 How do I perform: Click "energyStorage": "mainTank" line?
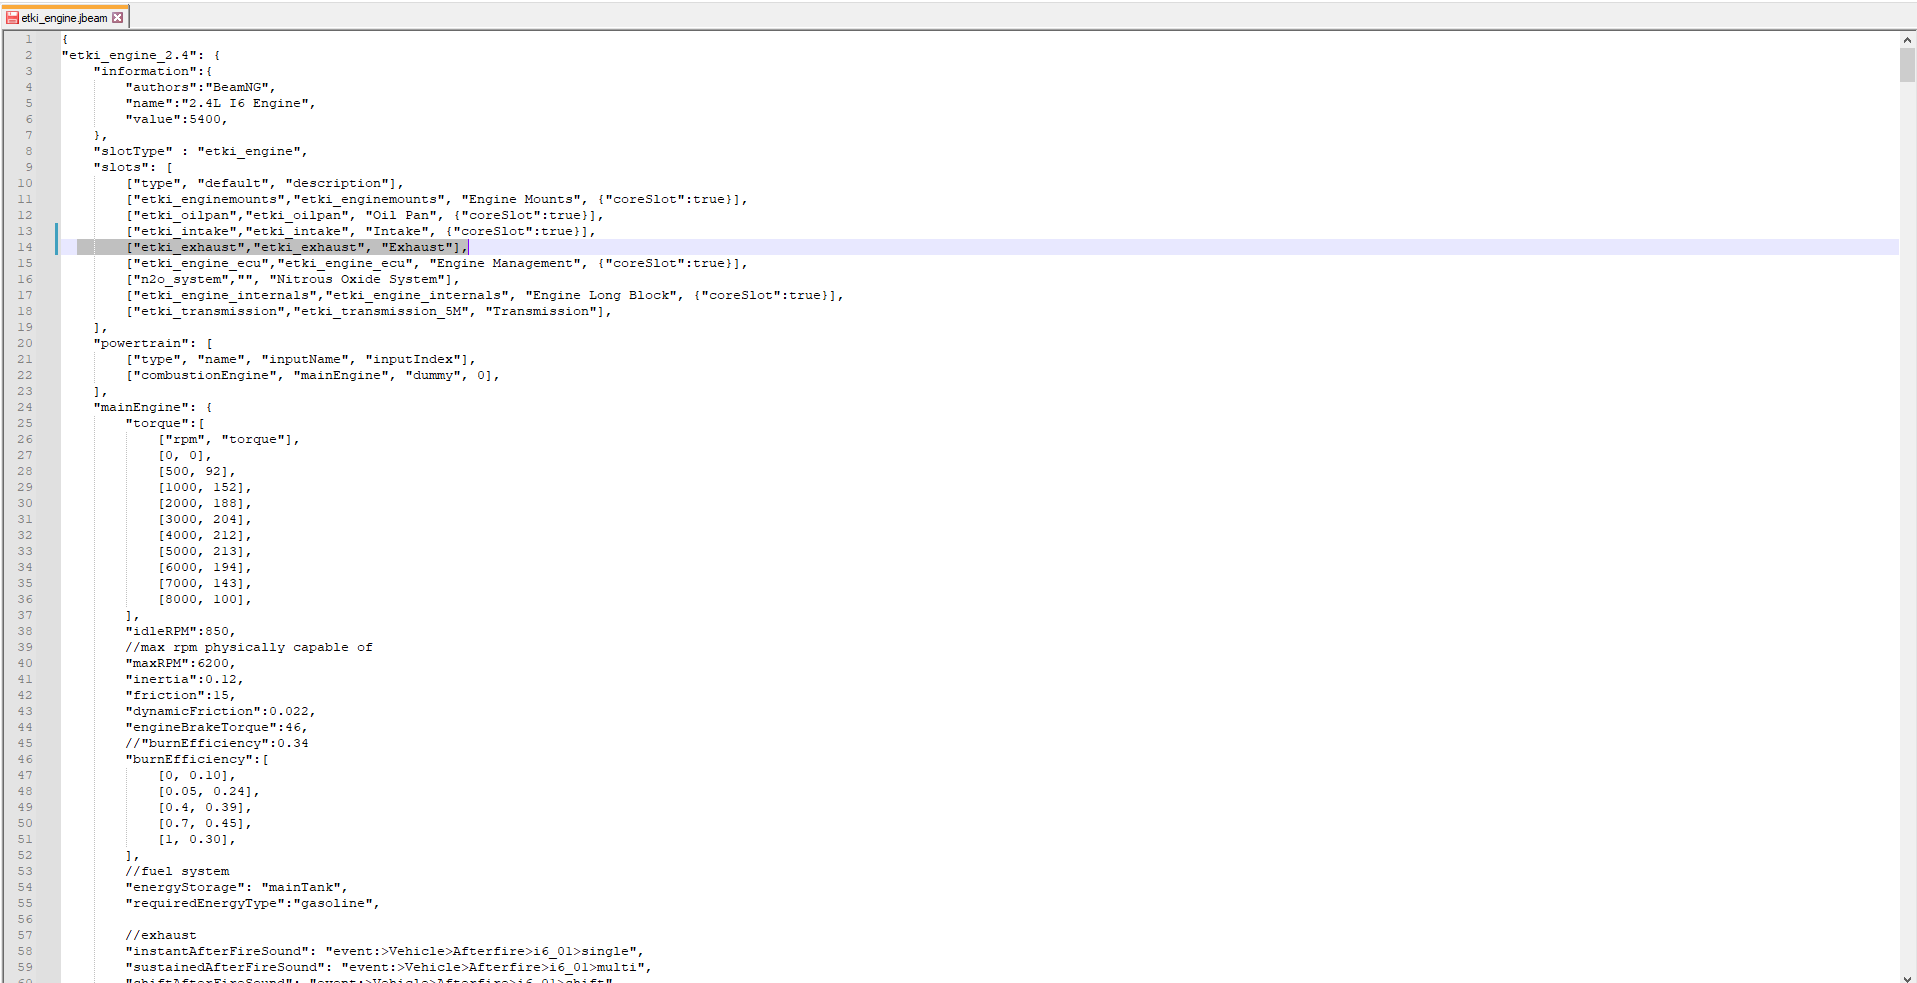click(x=237, y=887)
